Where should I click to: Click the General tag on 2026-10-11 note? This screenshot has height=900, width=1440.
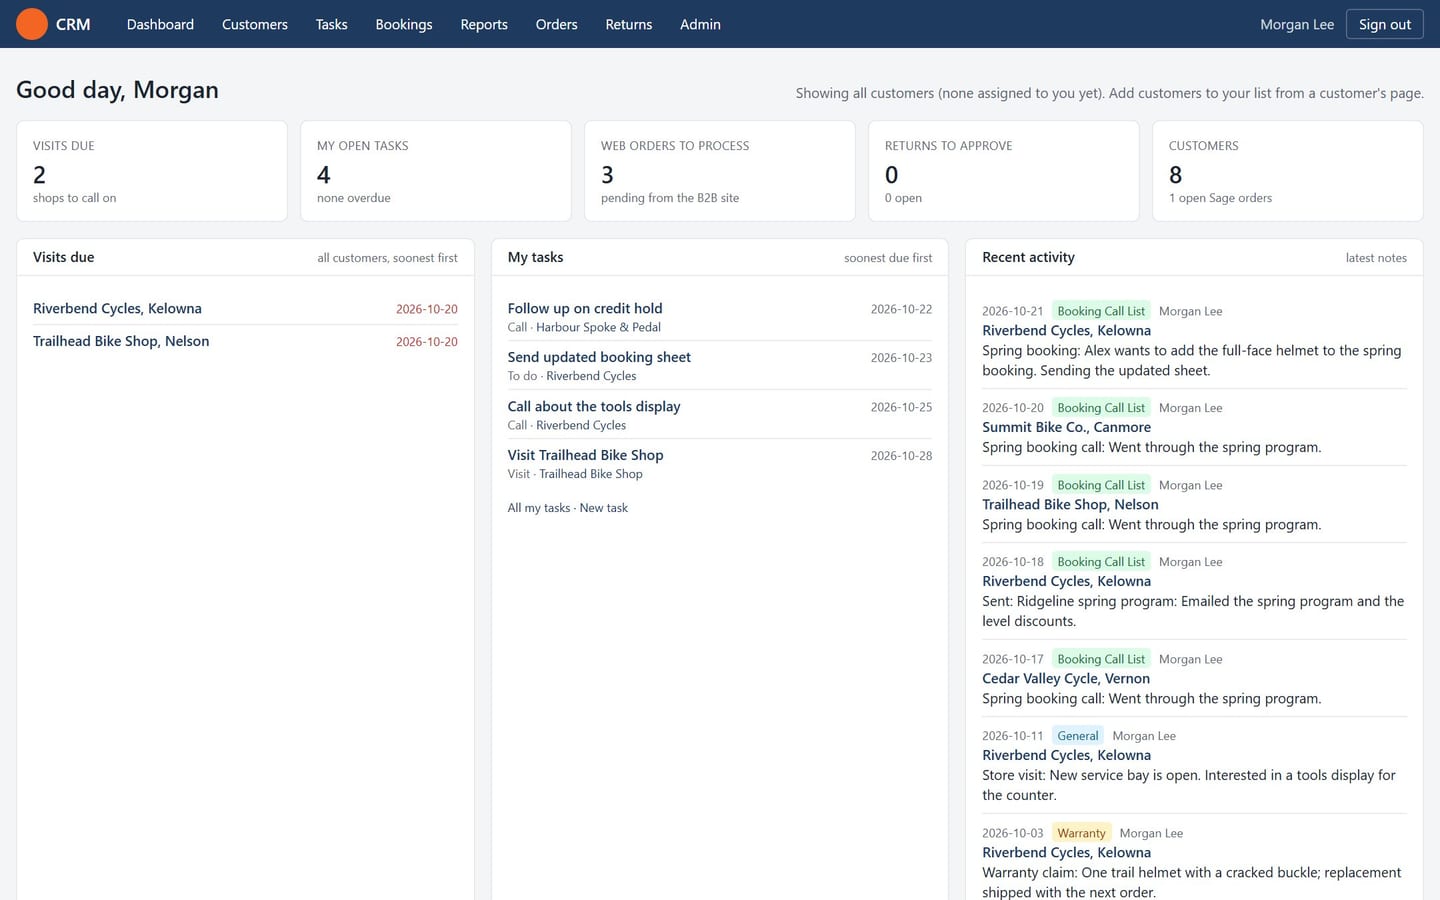(1078, 736)
